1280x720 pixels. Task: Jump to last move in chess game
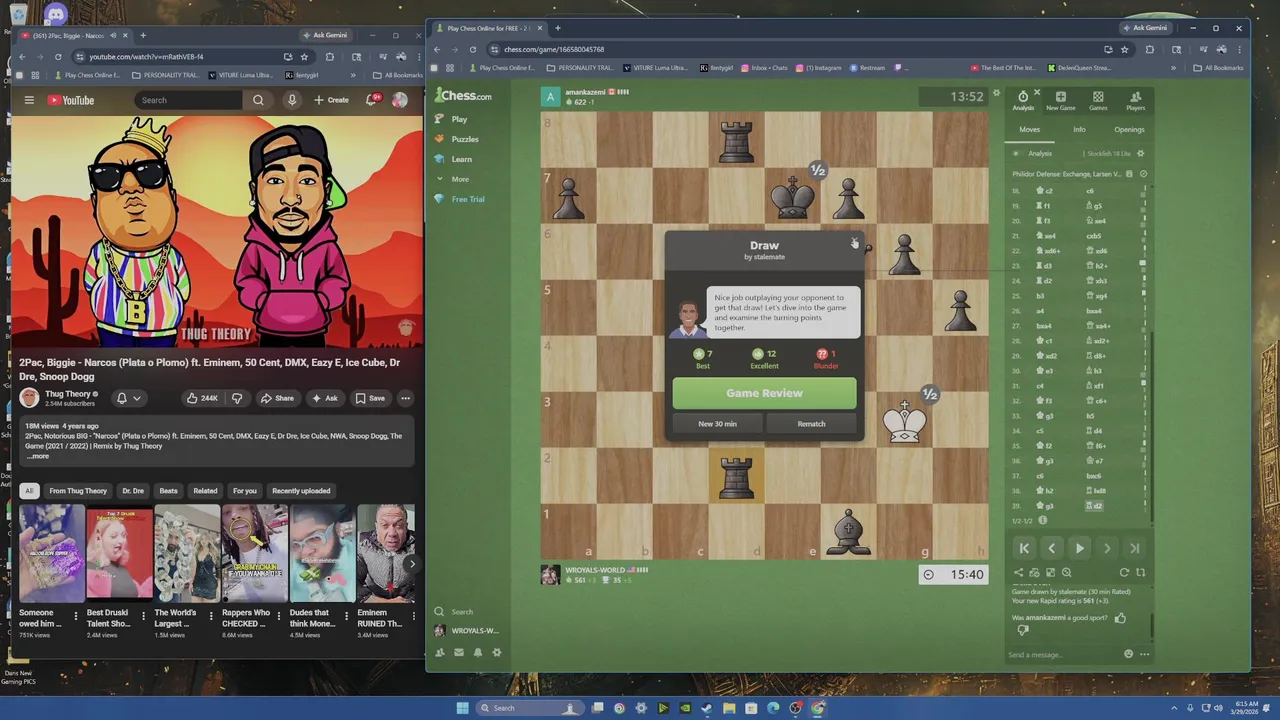(x=1134, y=548)
